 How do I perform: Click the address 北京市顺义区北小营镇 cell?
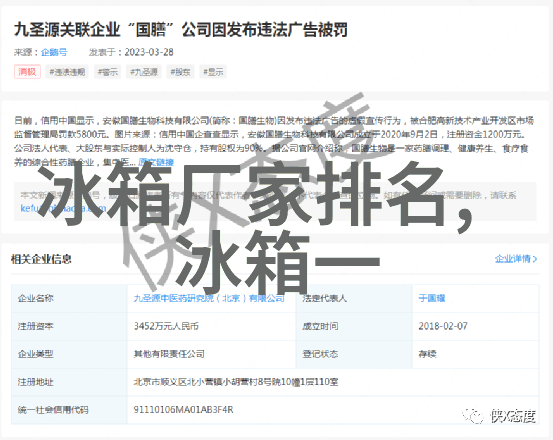pos(236,382)
